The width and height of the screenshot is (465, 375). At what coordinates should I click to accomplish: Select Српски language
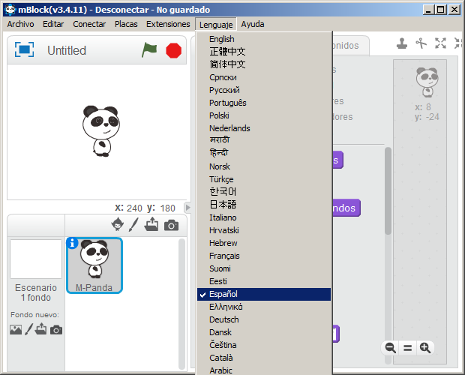point(264,77)
